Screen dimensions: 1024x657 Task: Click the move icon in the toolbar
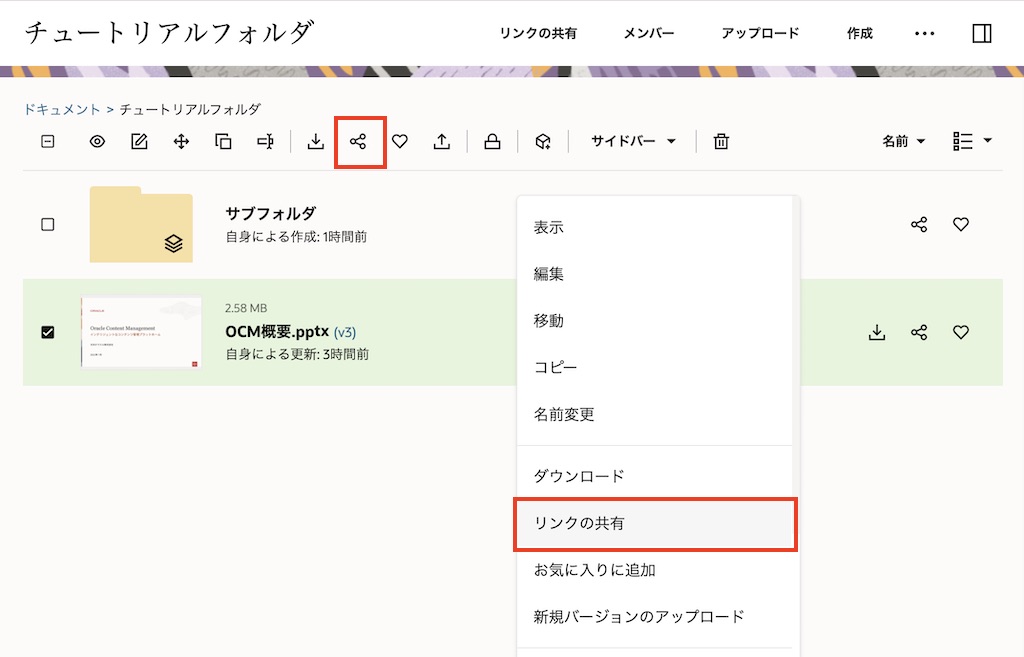point(182,141)
